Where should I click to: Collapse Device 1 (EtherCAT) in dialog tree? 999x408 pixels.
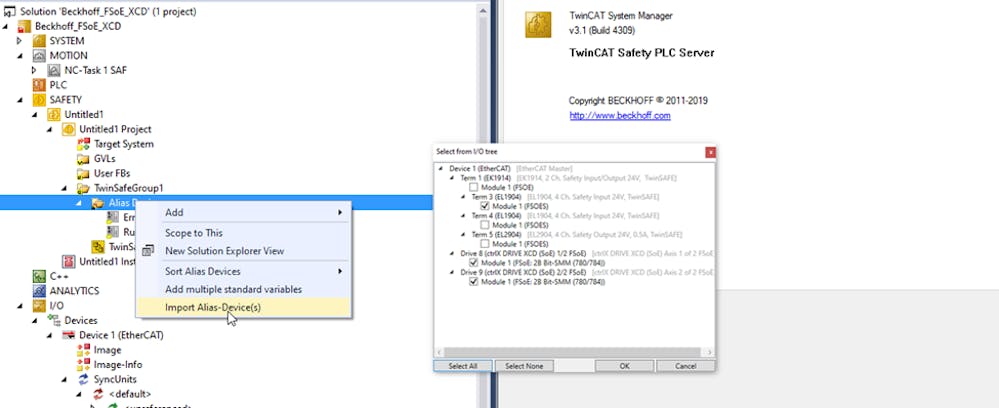[442, 168]
